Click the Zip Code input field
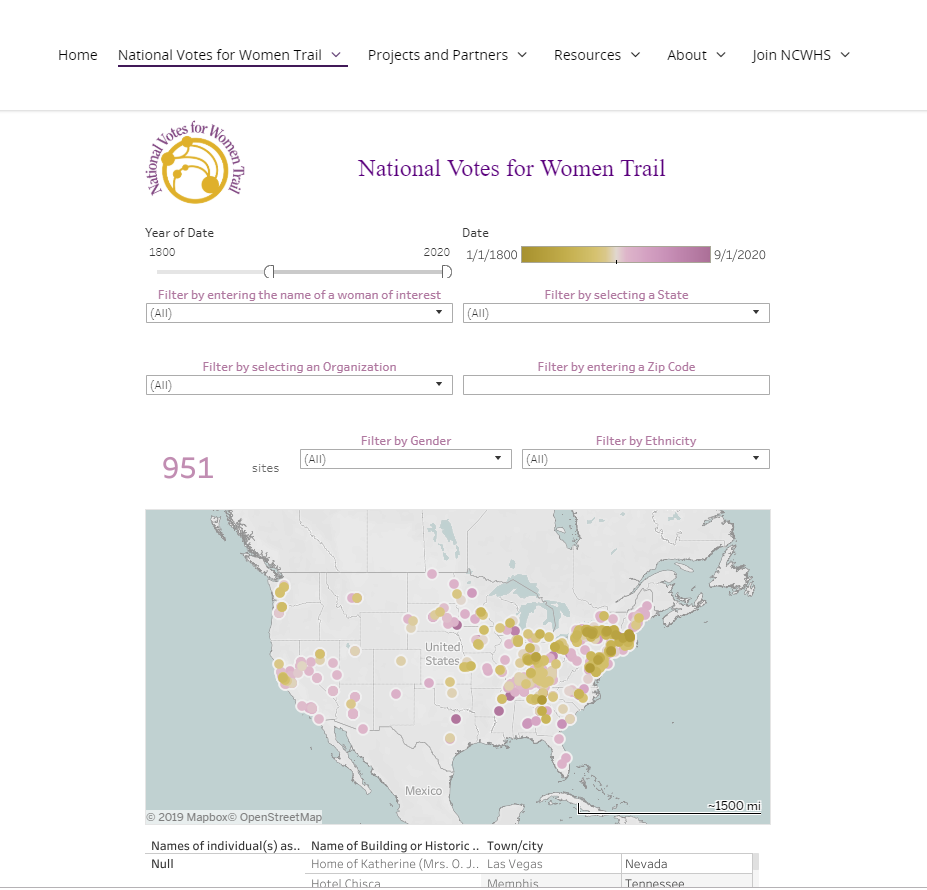The image size is (927, 890). point(616,385)
